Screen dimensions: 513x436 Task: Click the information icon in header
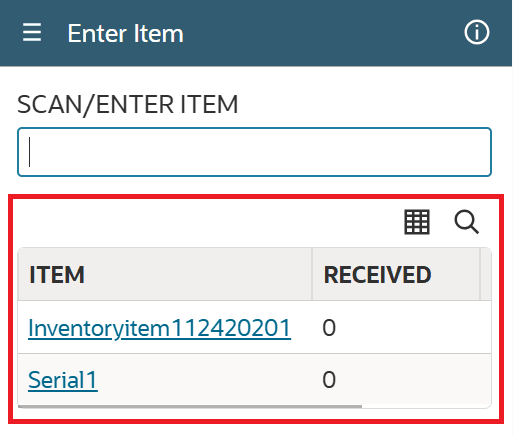[477, 33]
